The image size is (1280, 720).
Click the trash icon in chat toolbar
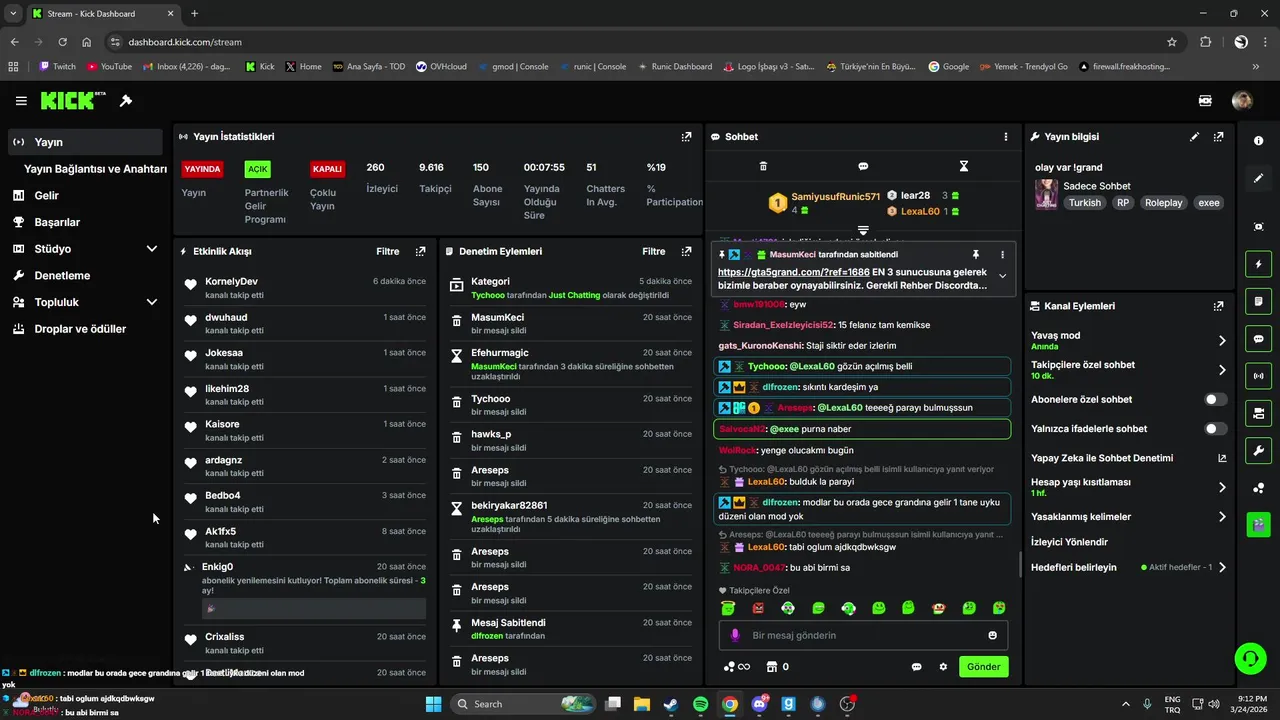[x=763, y=166]
